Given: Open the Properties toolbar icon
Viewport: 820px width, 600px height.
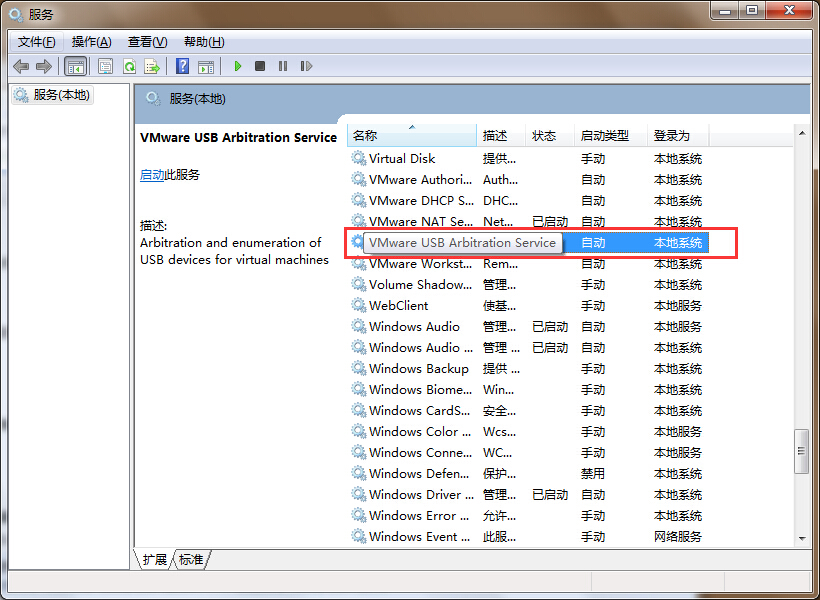Looking at the screenshot, I should pos(105,66).
